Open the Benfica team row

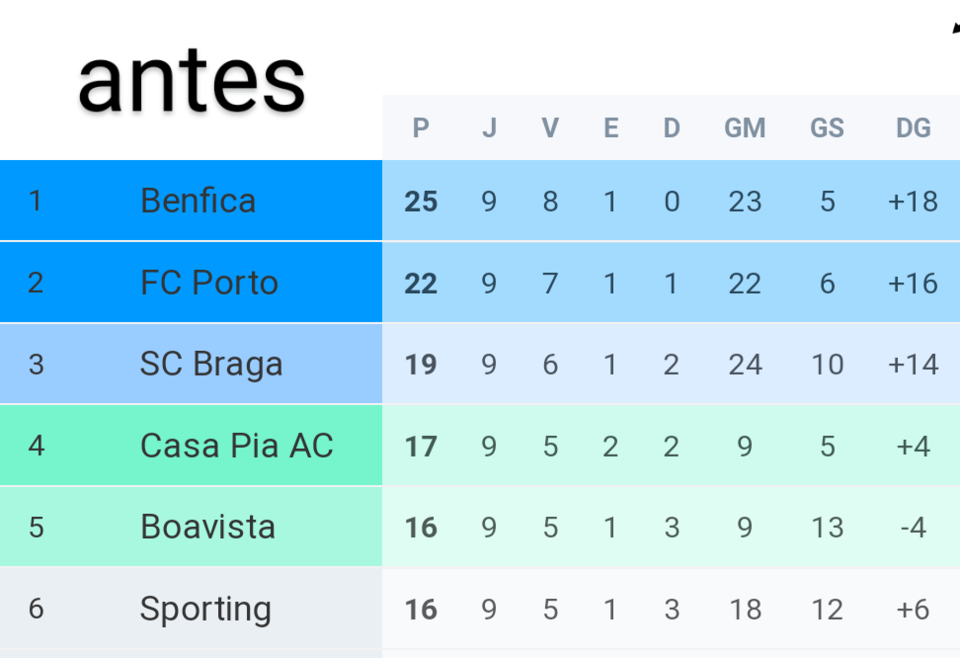198,201
